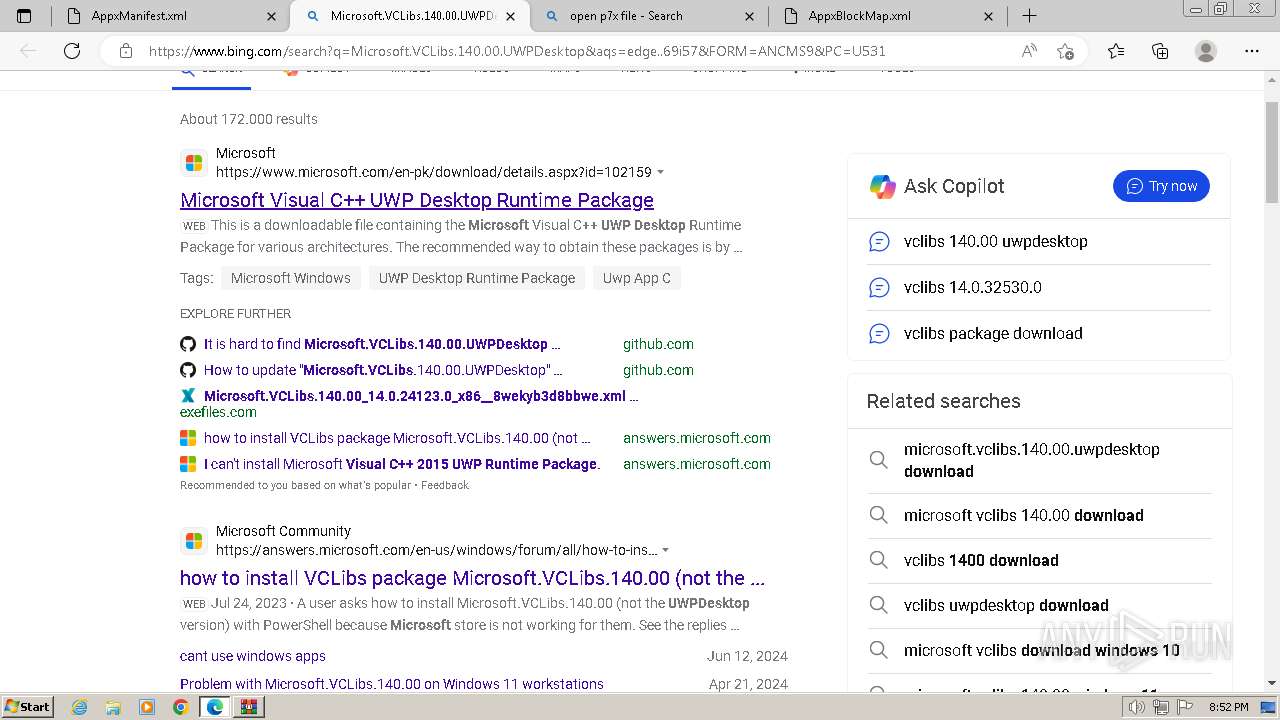Ask Copilot 'vclibs 14.0.32530.0'
This screenshot has height=720, width=1280.
point(972,287)
